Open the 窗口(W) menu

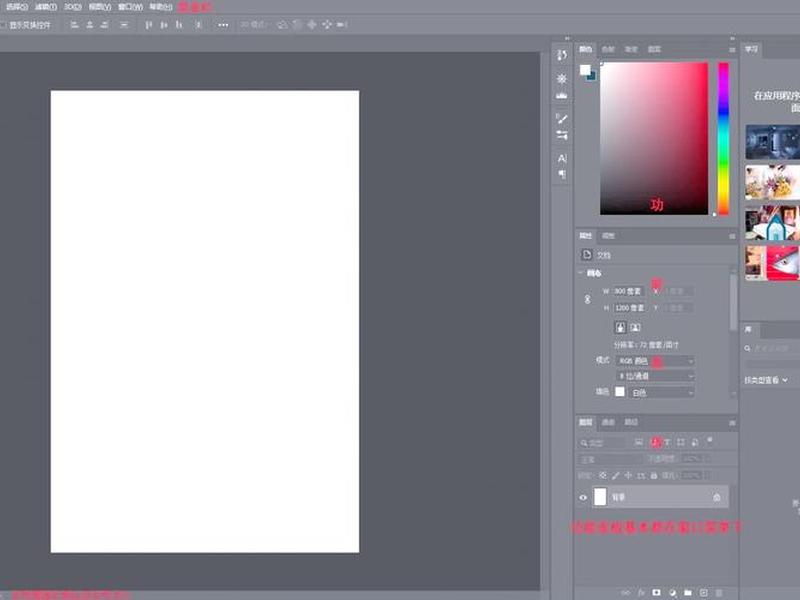[x=130, y=7]
